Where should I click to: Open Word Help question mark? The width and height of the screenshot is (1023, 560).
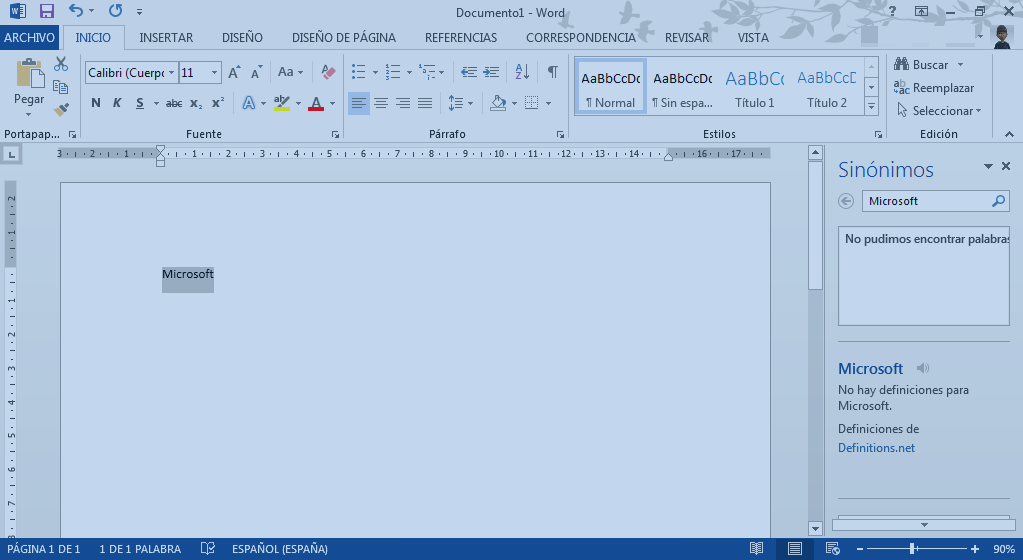(892, 11)
